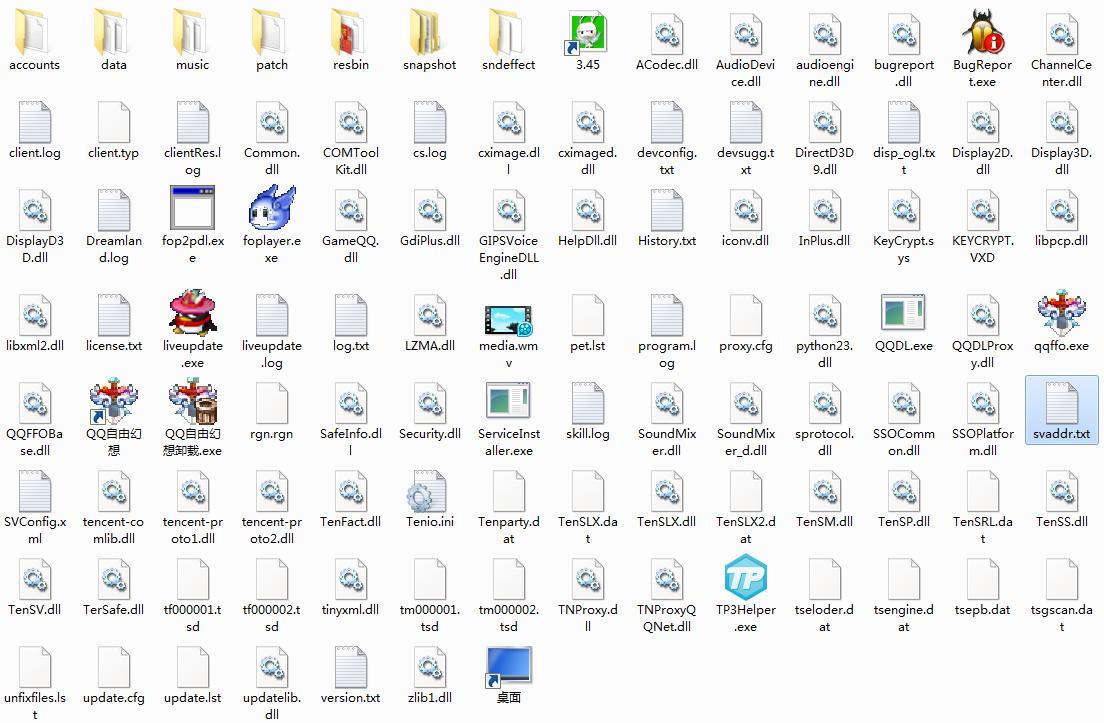Select the QQ自由幻想卸载.exe uninstaller icon
This screenshot has width=1104, height=723.
click(x=192, y=402)
